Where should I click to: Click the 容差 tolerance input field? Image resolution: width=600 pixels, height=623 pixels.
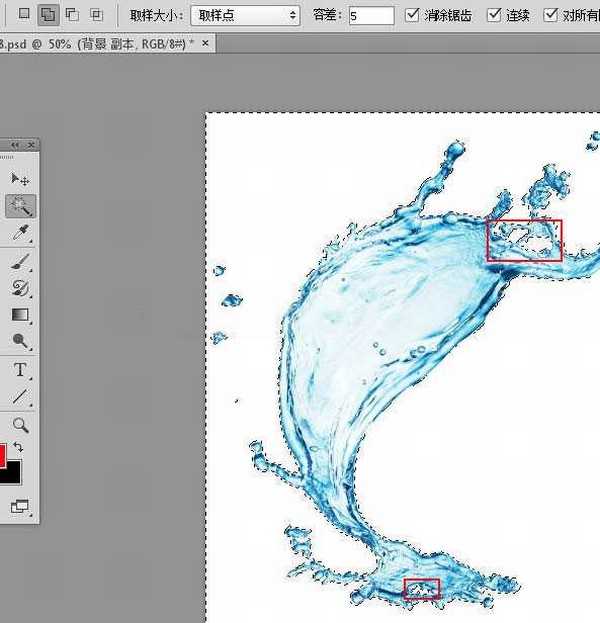[x=371, y=15]
